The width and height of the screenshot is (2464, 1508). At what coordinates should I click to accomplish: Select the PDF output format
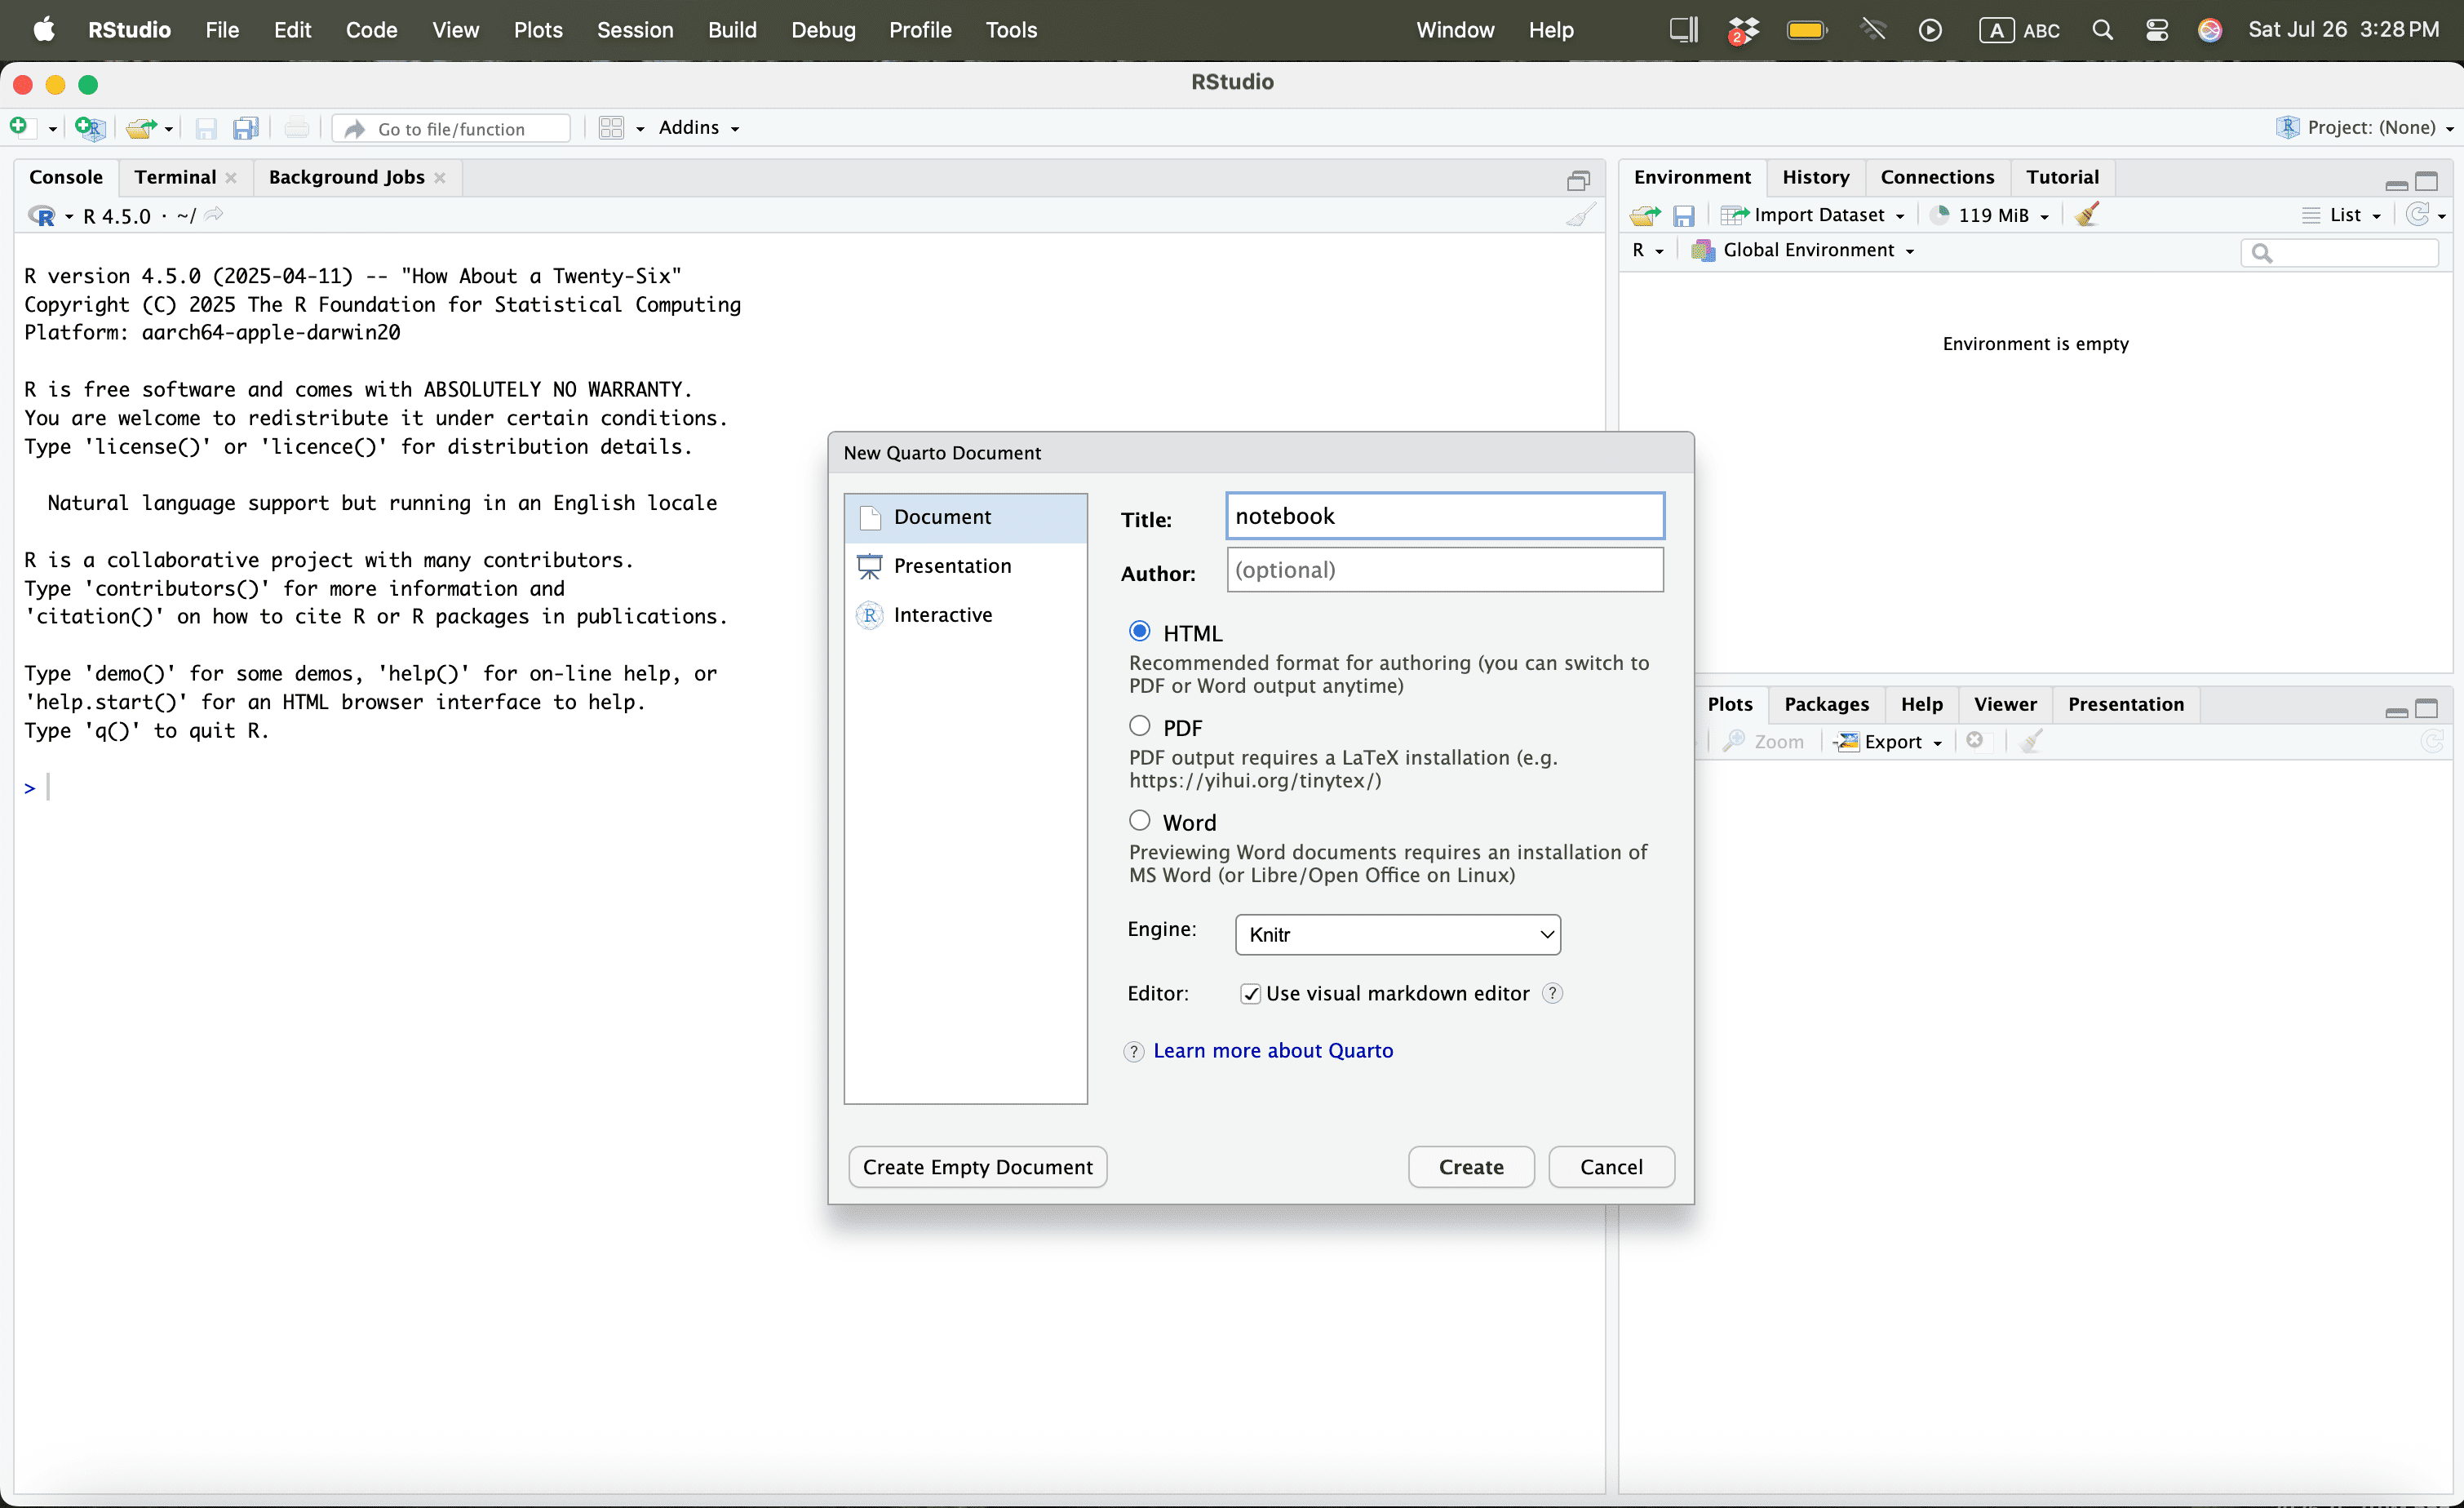tap(1139, 726)
